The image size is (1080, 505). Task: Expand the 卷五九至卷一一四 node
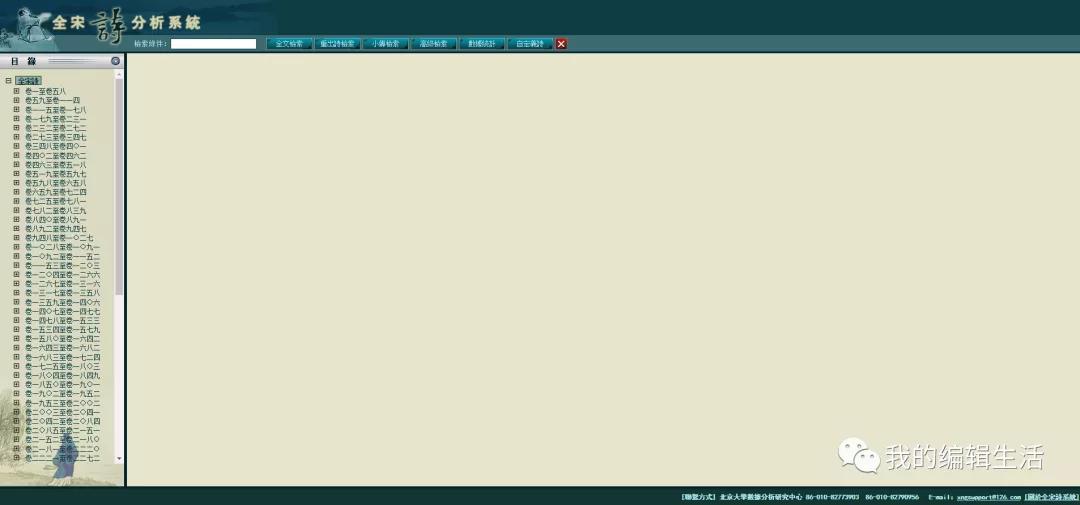click(x=17, y=101)
